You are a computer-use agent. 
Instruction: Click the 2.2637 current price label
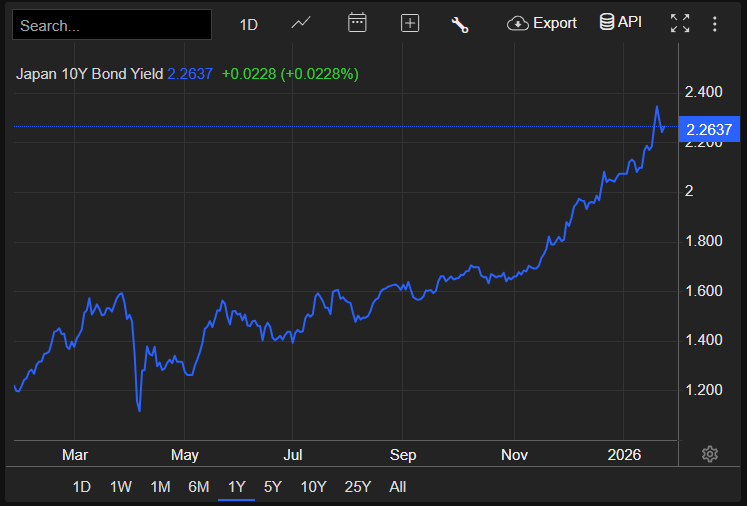point(709,129)
